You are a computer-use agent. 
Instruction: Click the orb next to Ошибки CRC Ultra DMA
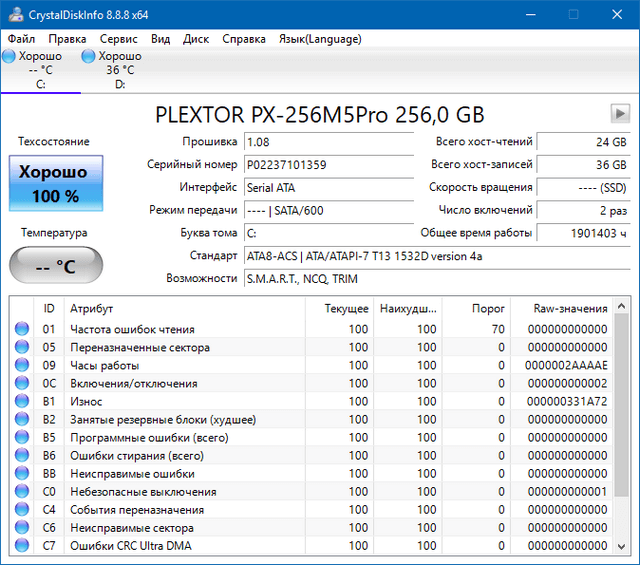click(22, 546)
